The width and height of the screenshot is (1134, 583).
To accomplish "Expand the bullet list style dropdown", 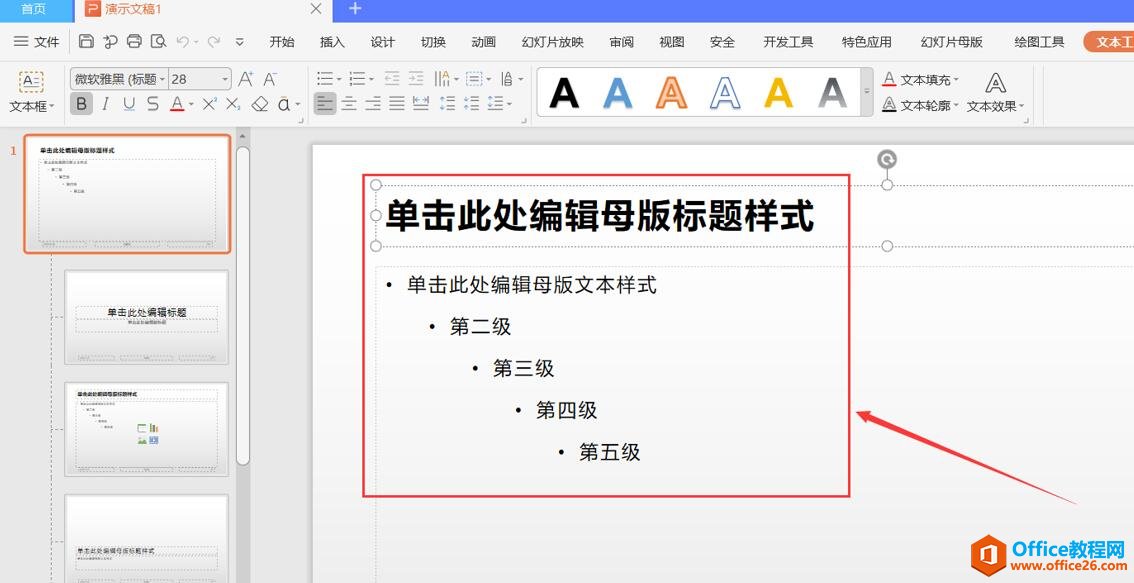I will (341, 79).
